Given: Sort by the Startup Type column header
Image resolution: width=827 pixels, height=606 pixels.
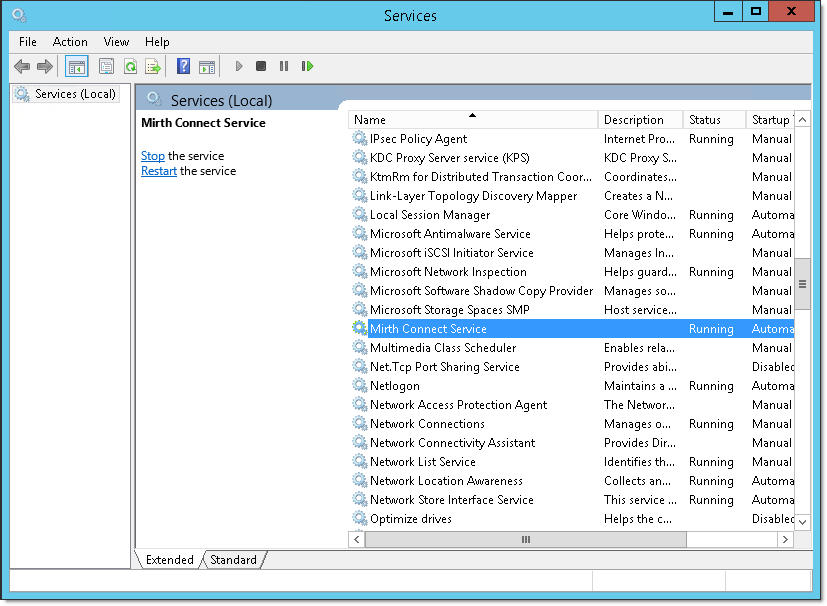Looking at the screenshot, I should (x=770, y=120).
